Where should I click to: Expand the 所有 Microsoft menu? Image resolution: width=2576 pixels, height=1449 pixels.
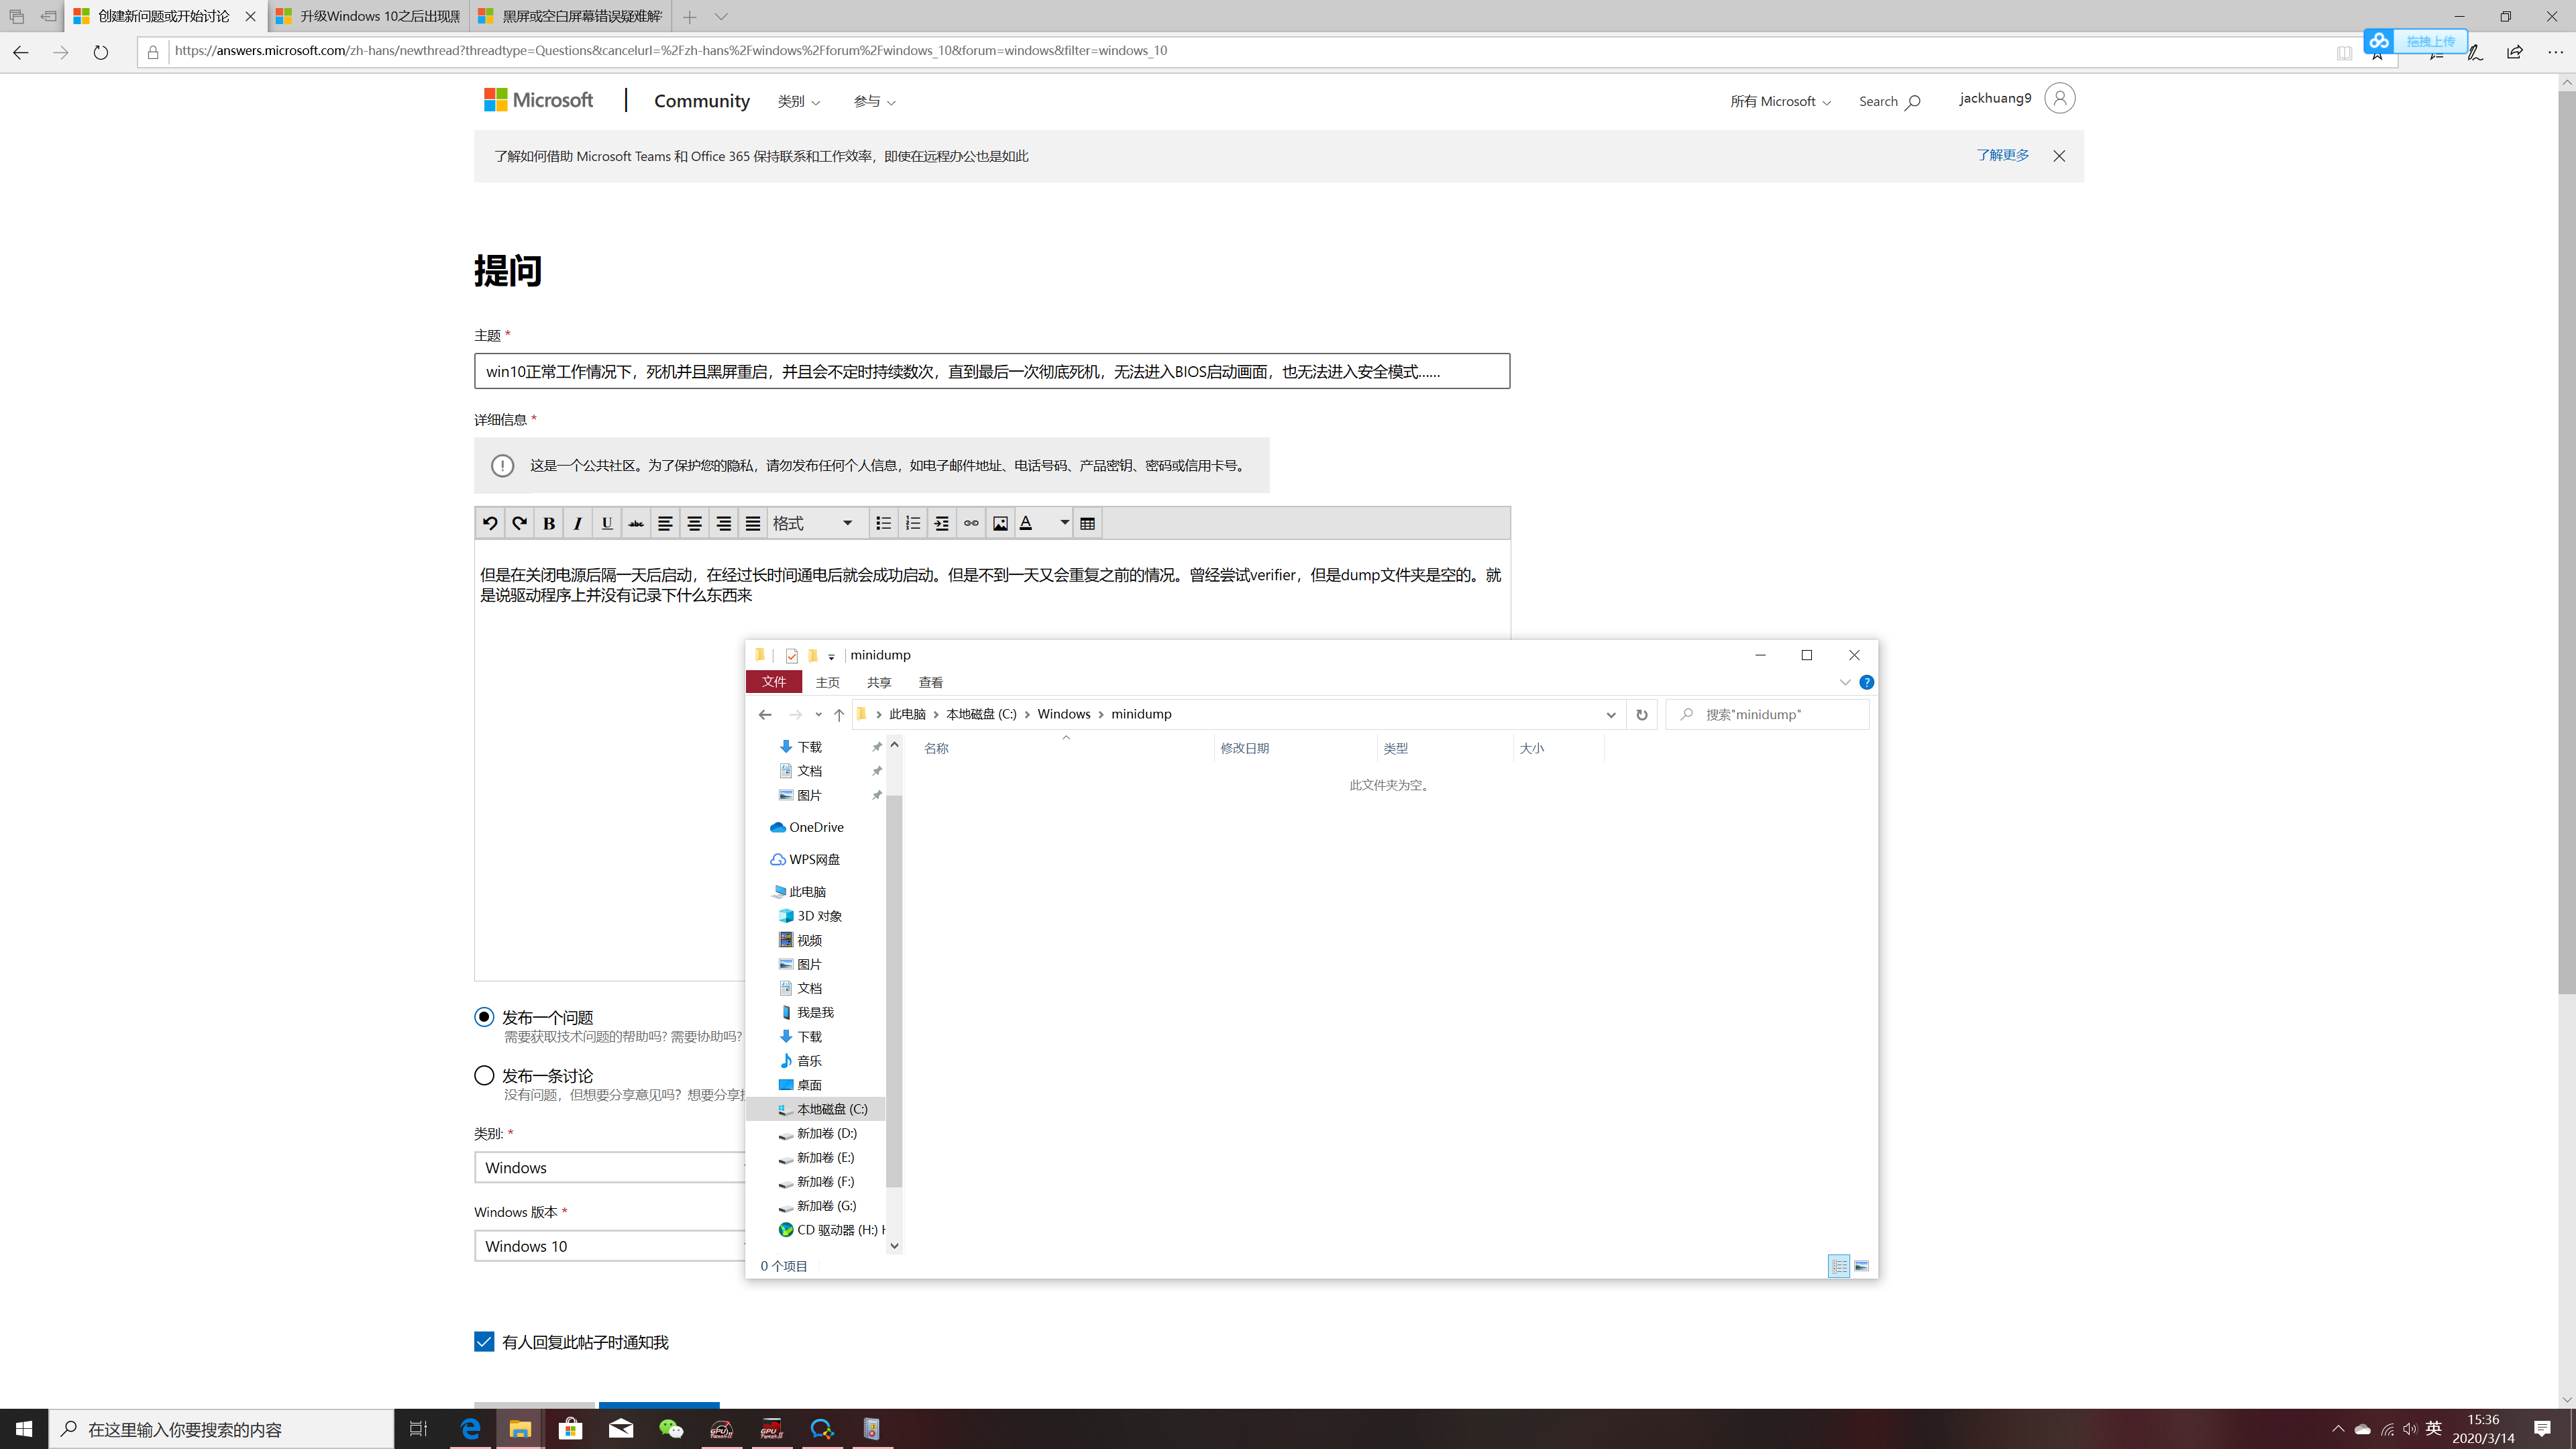1780,101
